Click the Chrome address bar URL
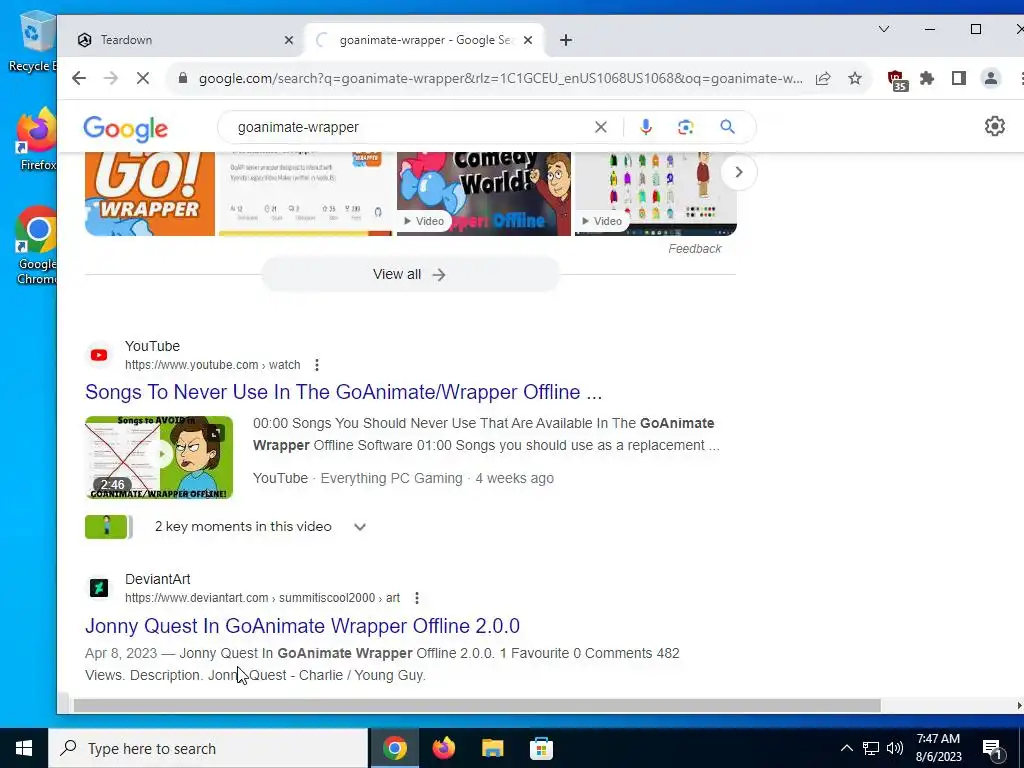This screenshot has height=768, width=1024. point(500,78)
